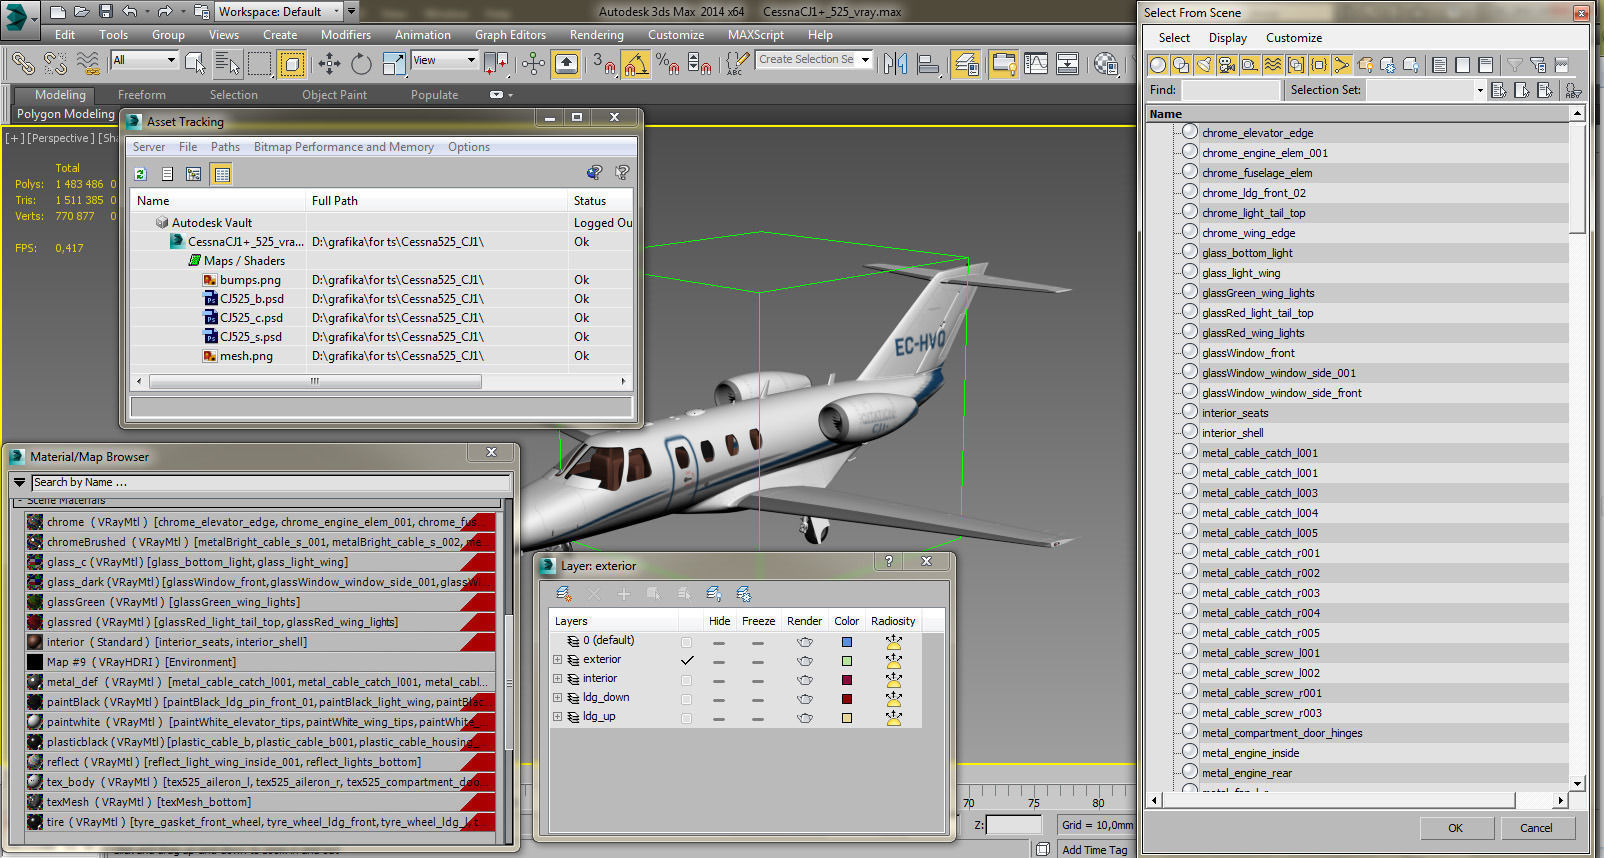Viewport: 1604px width, 858px height.
Task: Open Display menu in Select From Scene
Action: tap(1227, 38)
